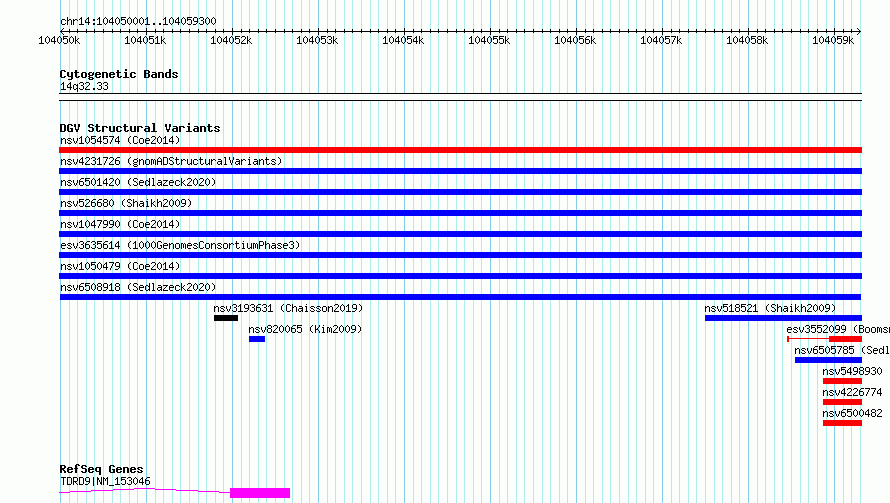Click the TDRD9|NM_153046 gene label
The image size is (890, 503).
[106, 481]
